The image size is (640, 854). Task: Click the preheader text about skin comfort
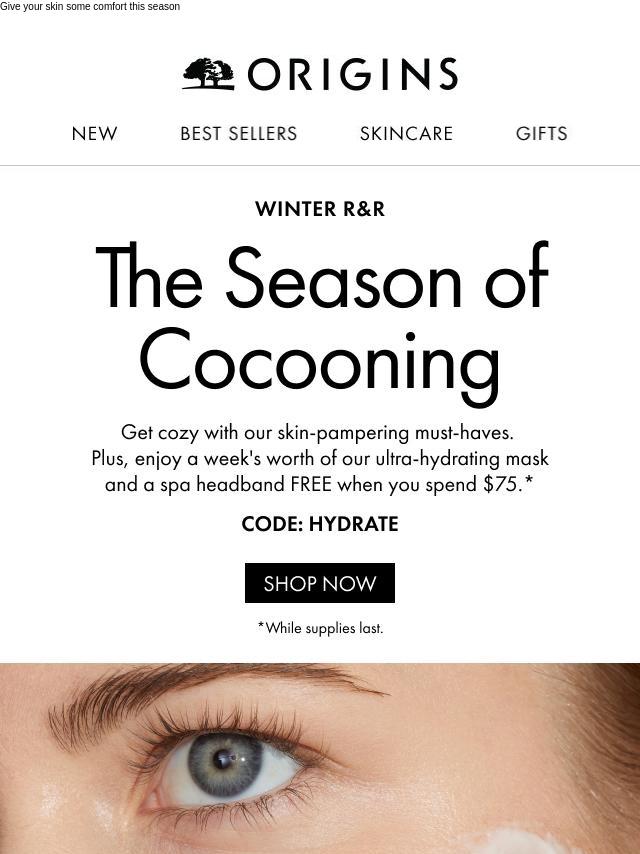click(x=90, y=7)
